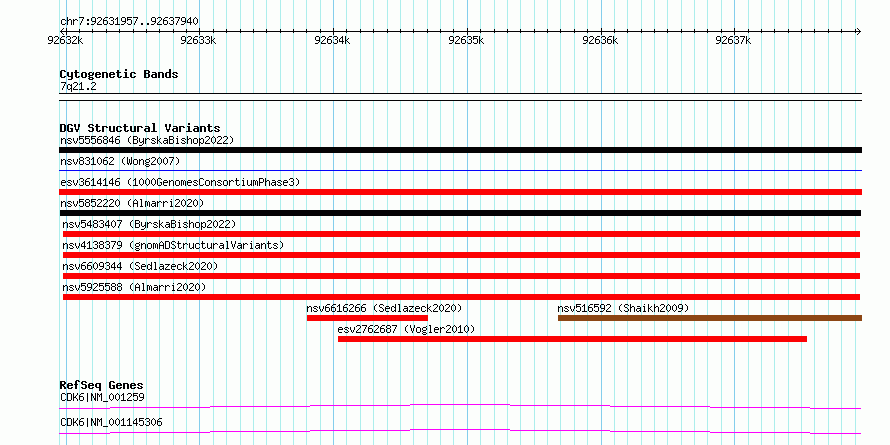Open the esv3614146 (1000GenomesConsortiumPhase3) label

180,182
